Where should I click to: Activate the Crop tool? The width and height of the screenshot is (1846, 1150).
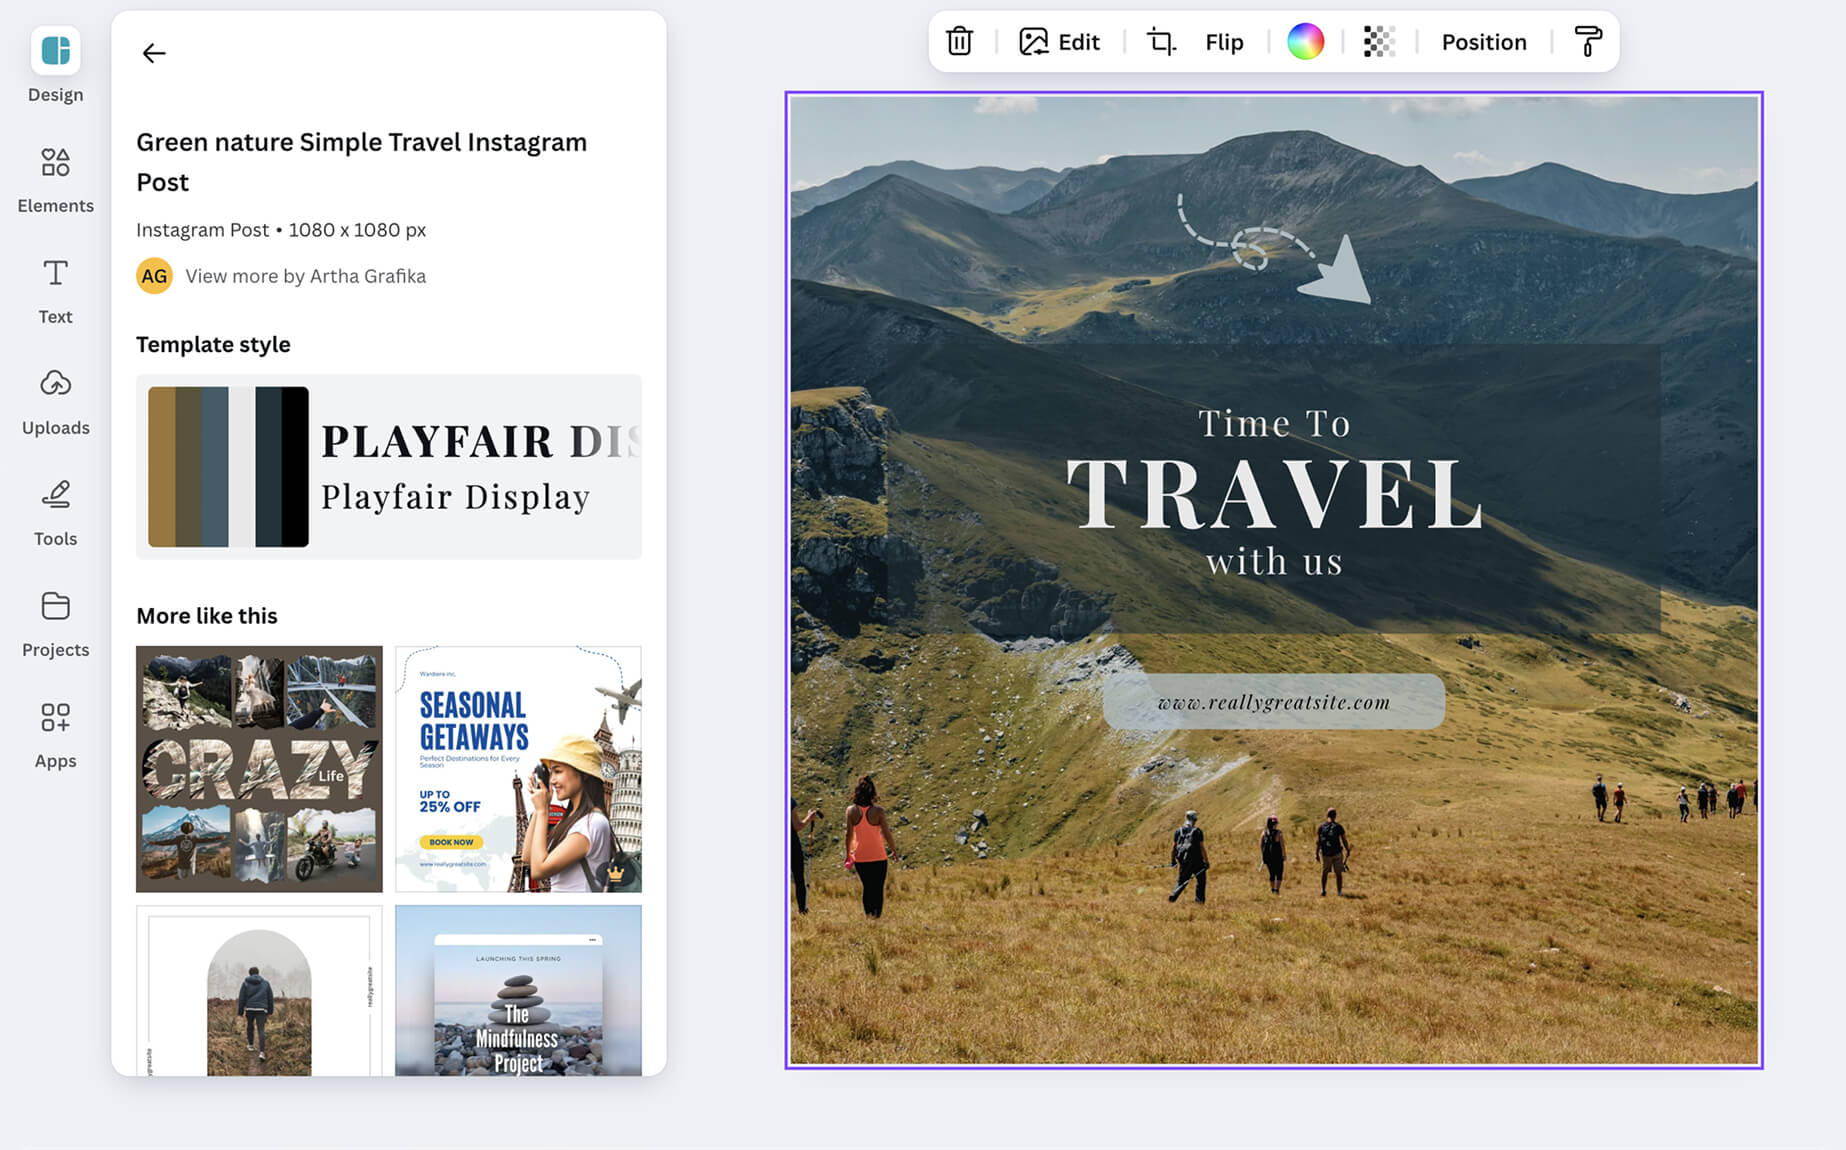click(1161, 42)
